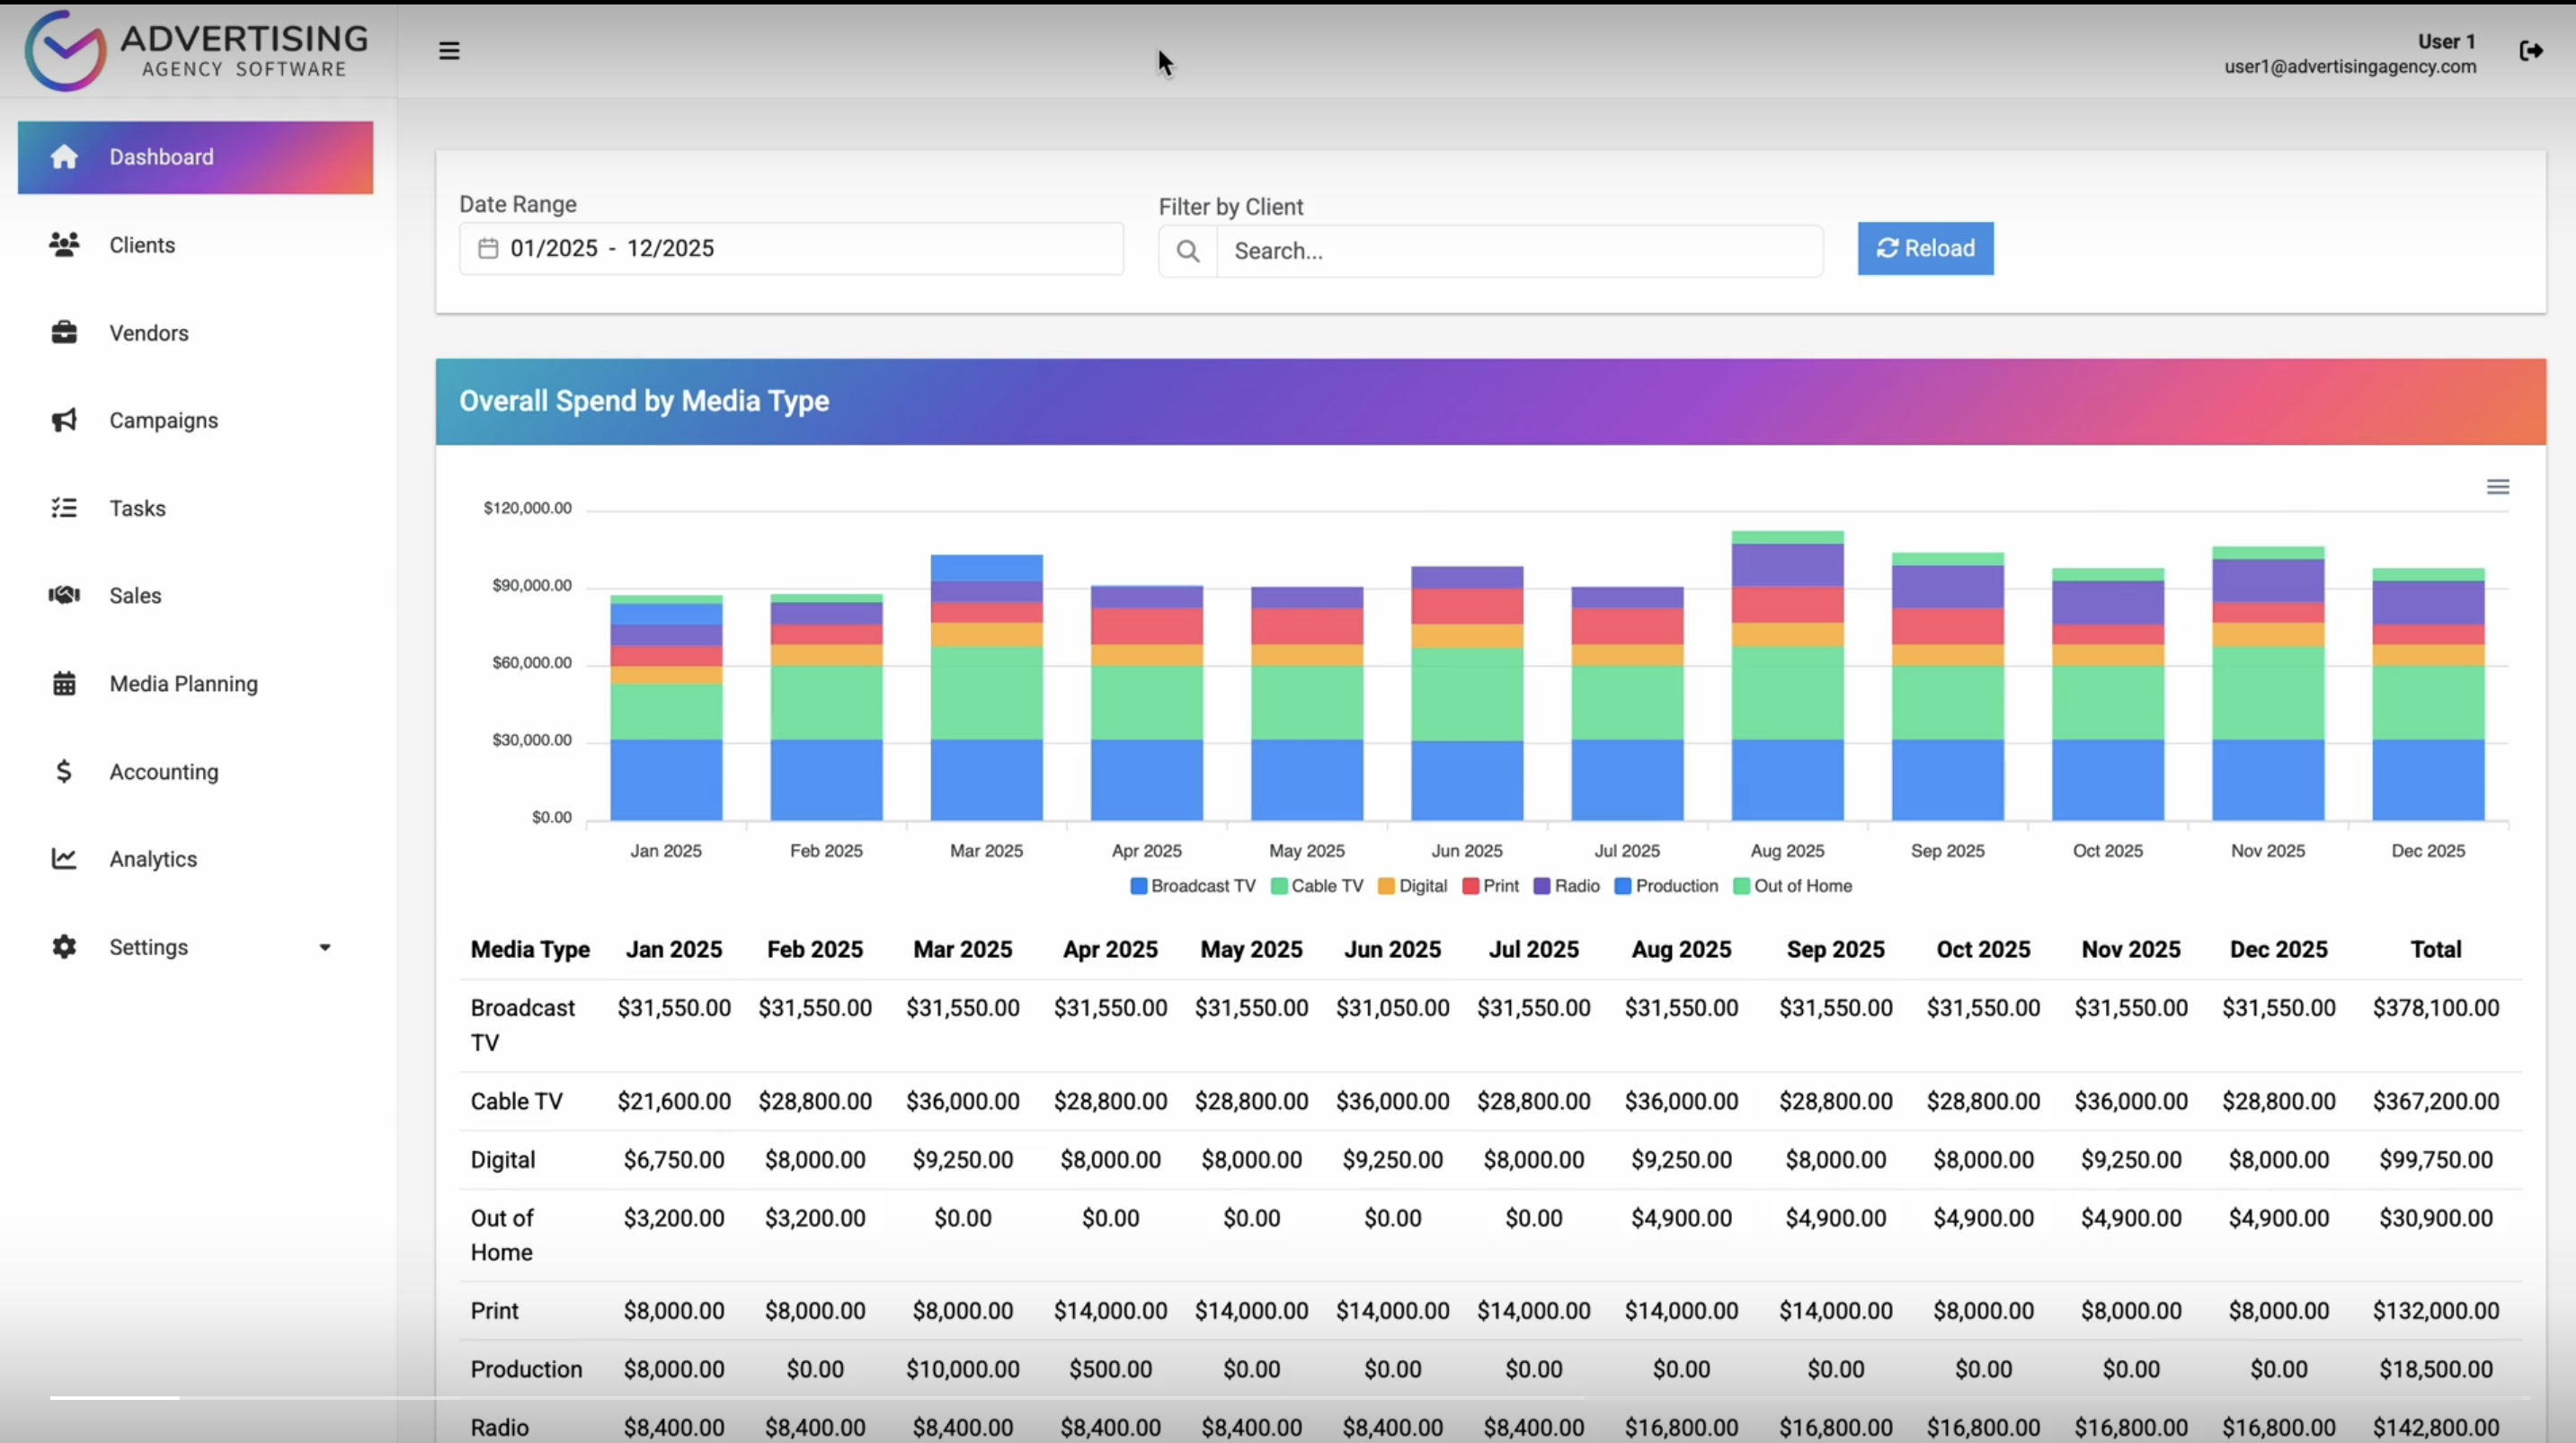Image resolution: width=2576 pixels, height=1443 pixels.
Task: Toggle Production series in chart legend
Action: [1667, 886]
